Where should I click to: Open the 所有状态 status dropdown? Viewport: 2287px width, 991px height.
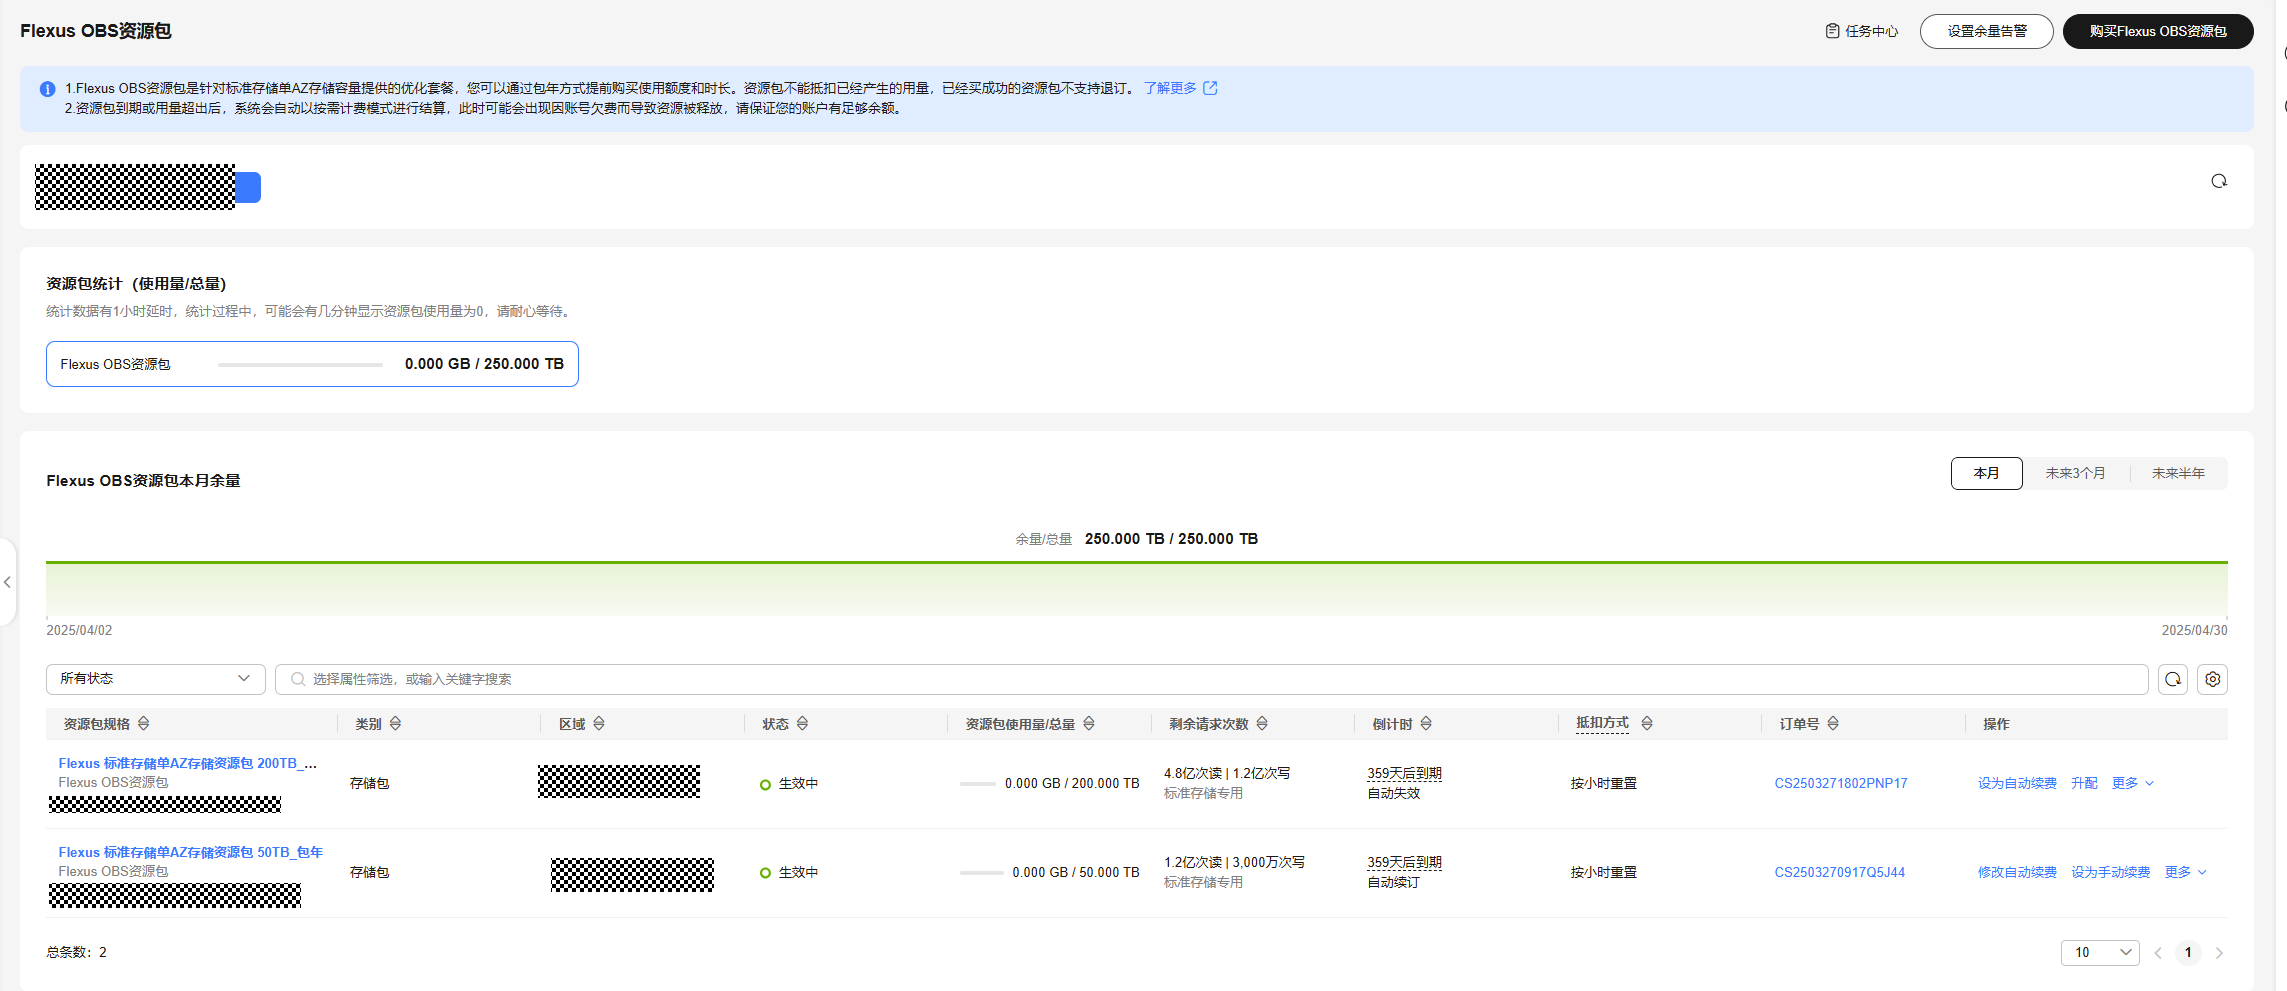(155, 678)
